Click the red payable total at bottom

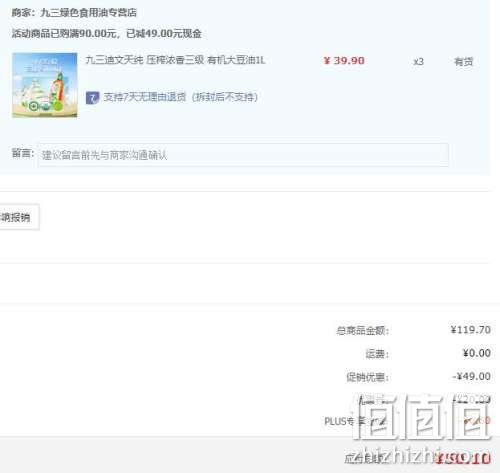pos(463,459)
